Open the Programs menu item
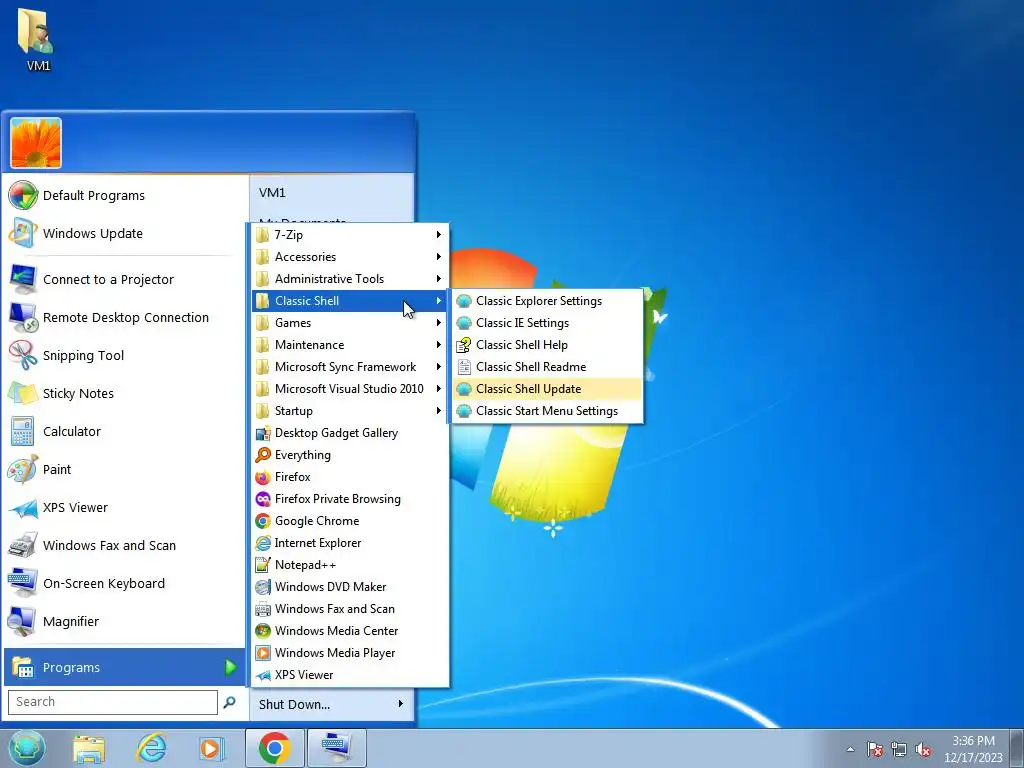This screenshot has width=1024, height=768. point(124,667)
